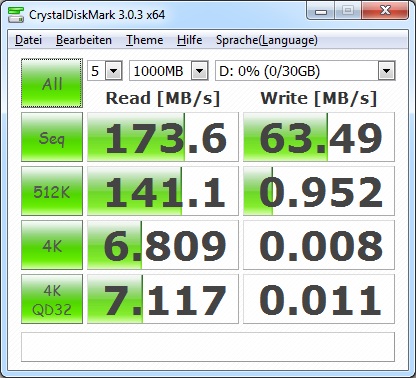Minimize the CrystalDiskMark window
The width and height of the screenshot is (416, 378).
click(321, 12)
